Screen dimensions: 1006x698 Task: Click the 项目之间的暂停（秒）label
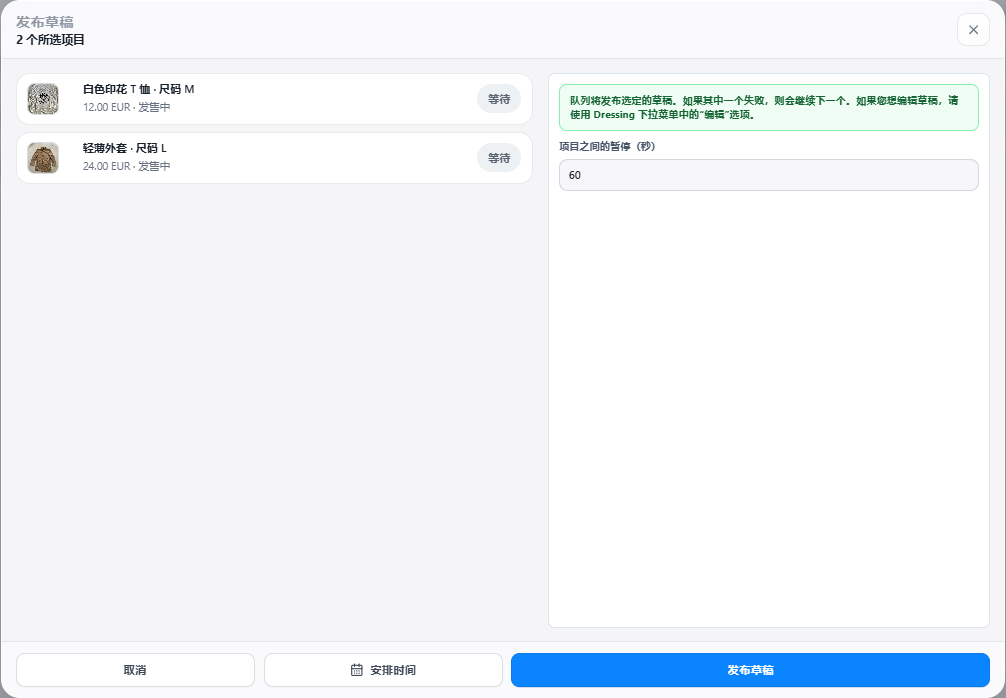click(607, 146)
